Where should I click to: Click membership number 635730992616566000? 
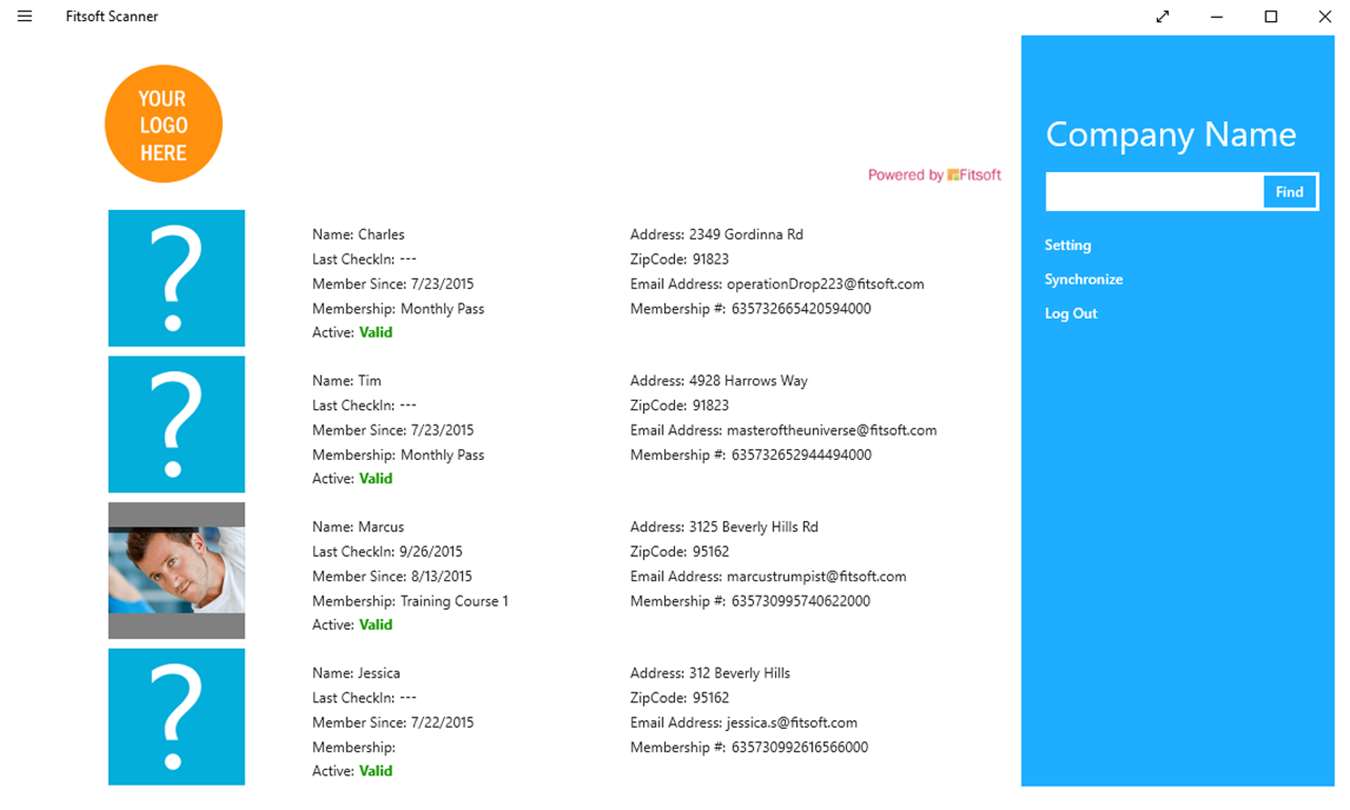coord(800,746)
